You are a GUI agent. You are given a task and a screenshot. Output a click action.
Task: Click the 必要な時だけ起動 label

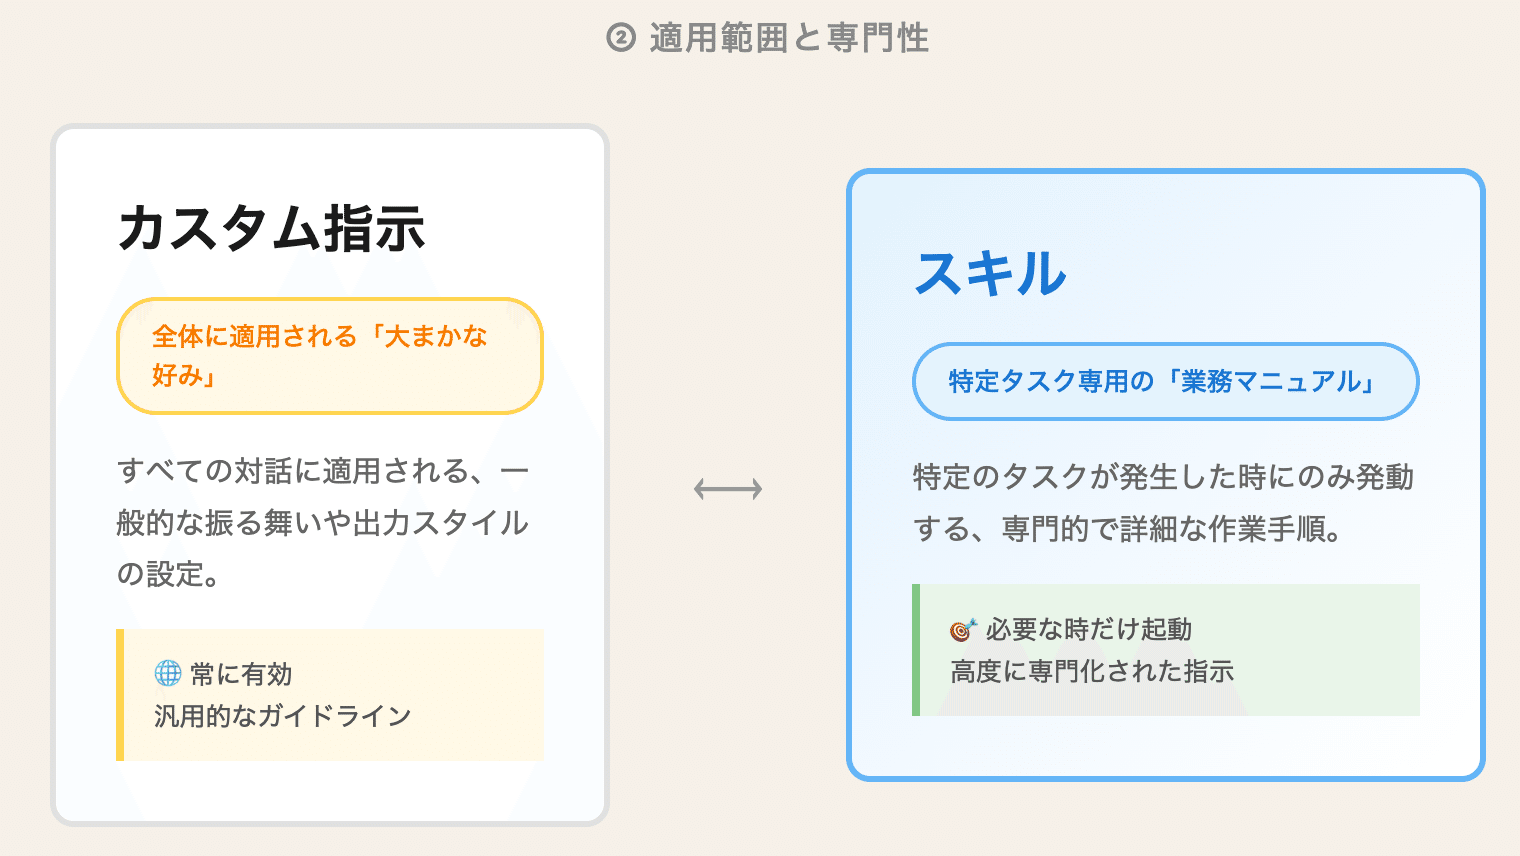[1089, 629]
